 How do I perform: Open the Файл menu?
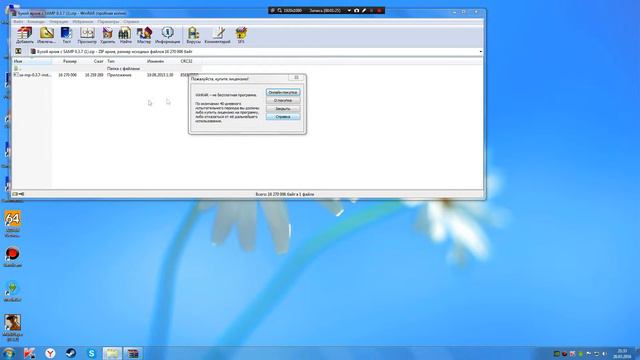[x=18, y=22]
